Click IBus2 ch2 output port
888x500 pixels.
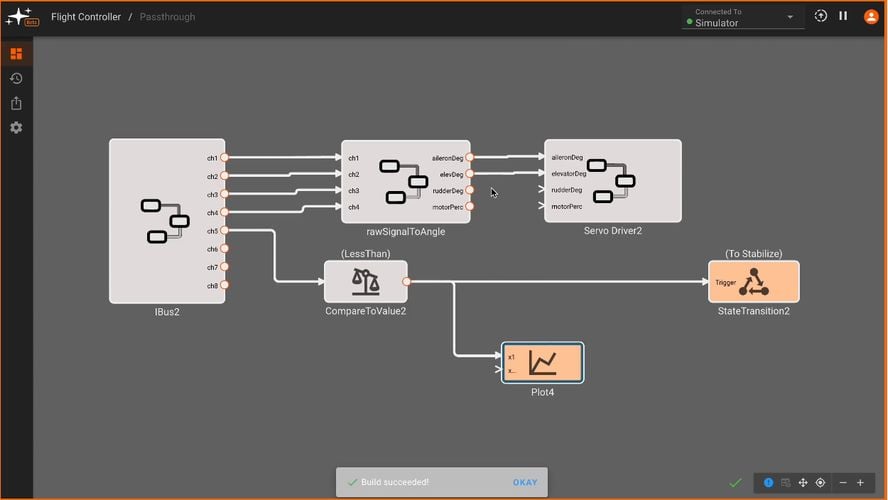pos(224,176)
